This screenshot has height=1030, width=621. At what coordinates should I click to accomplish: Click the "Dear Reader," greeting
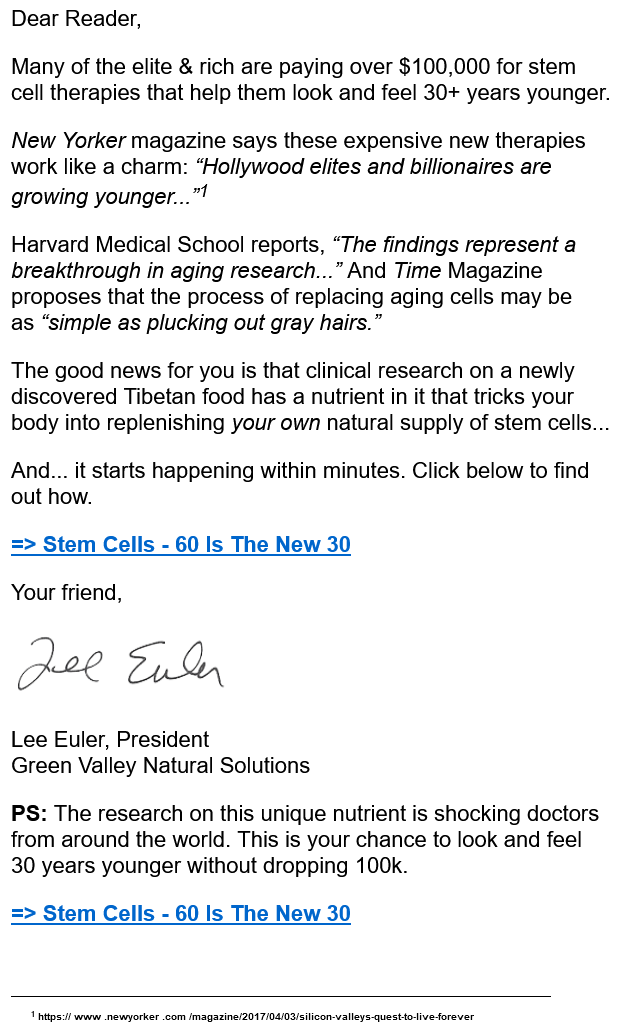(76, 19)
